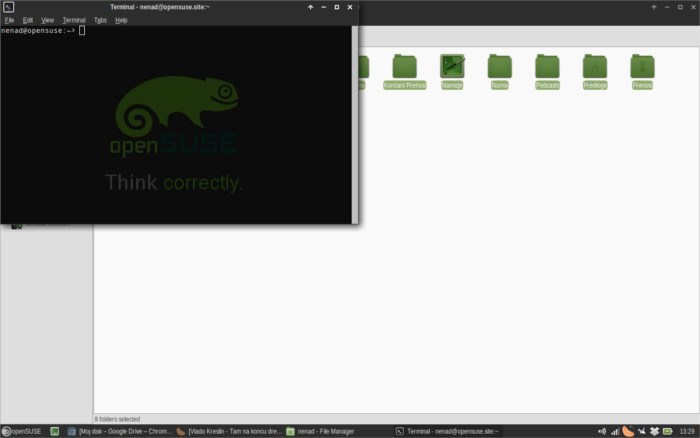The height and width of the screenshot is (438, 700).
Task: Open the Numix folder
Action: [x=500, y=71]
